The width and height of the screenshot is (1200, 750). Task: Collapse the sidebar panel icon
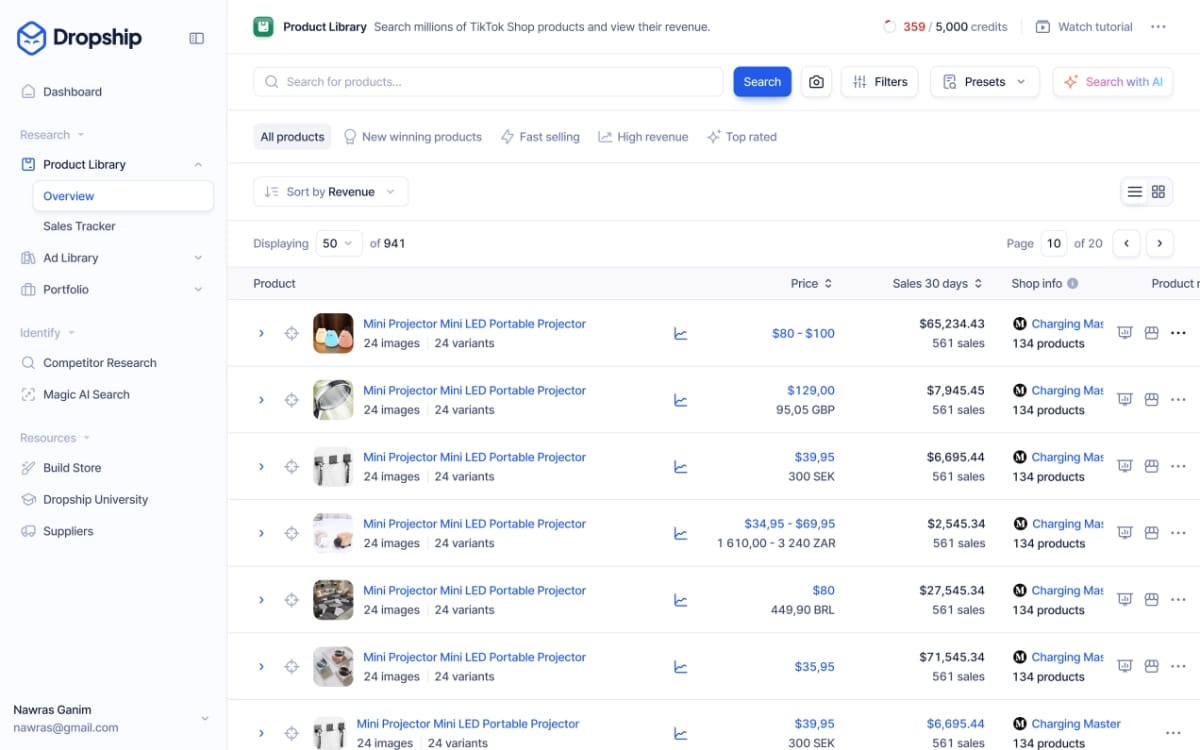coord(197,38)
